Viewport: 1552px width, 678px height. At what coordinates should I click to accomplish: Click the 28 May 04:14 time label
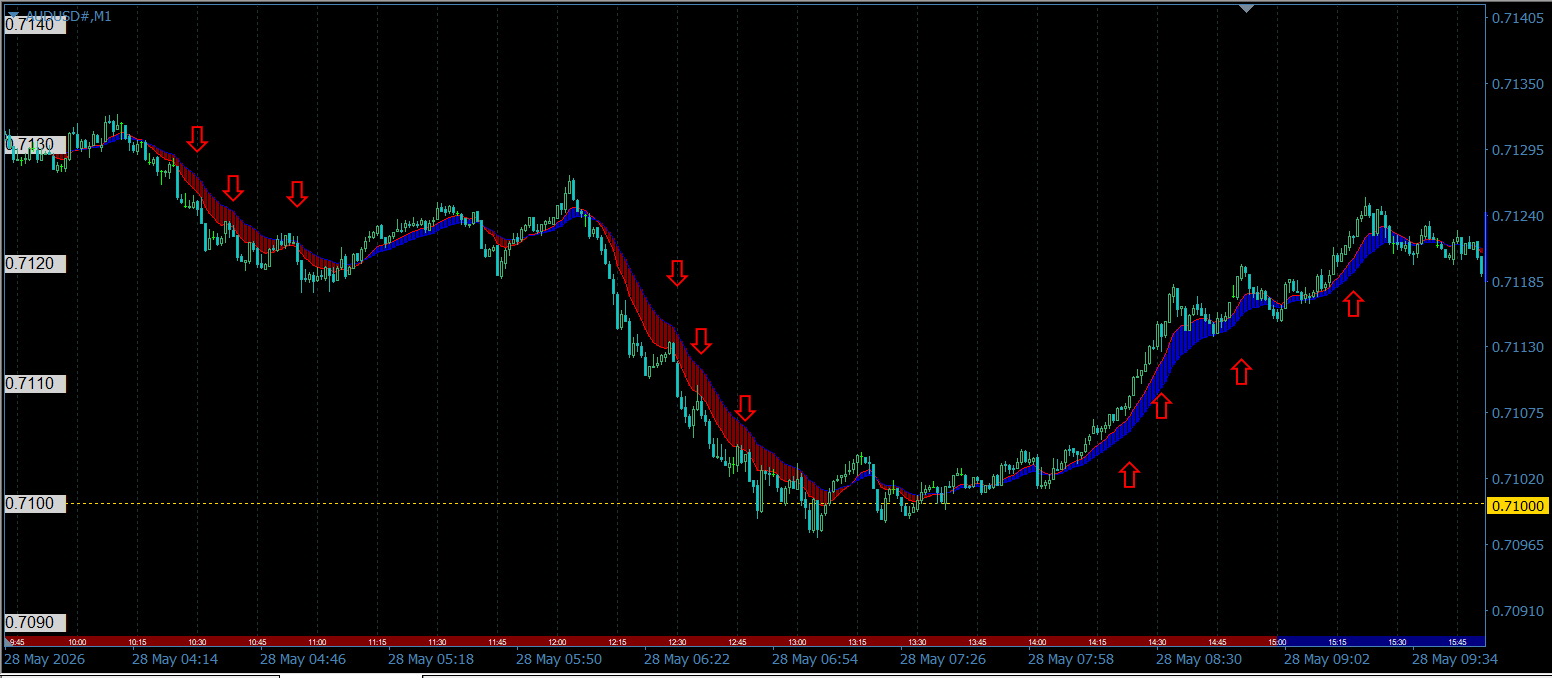click(x=175, y=659)
